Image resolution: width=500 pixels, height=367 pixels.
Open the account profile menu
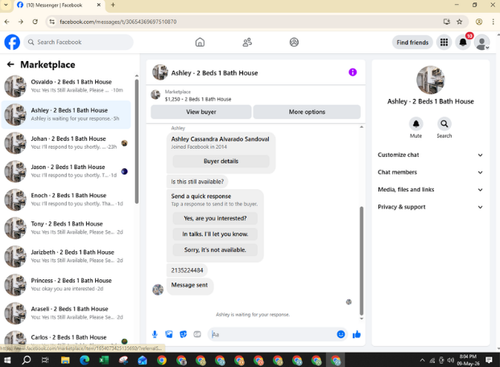pos(482,43)
